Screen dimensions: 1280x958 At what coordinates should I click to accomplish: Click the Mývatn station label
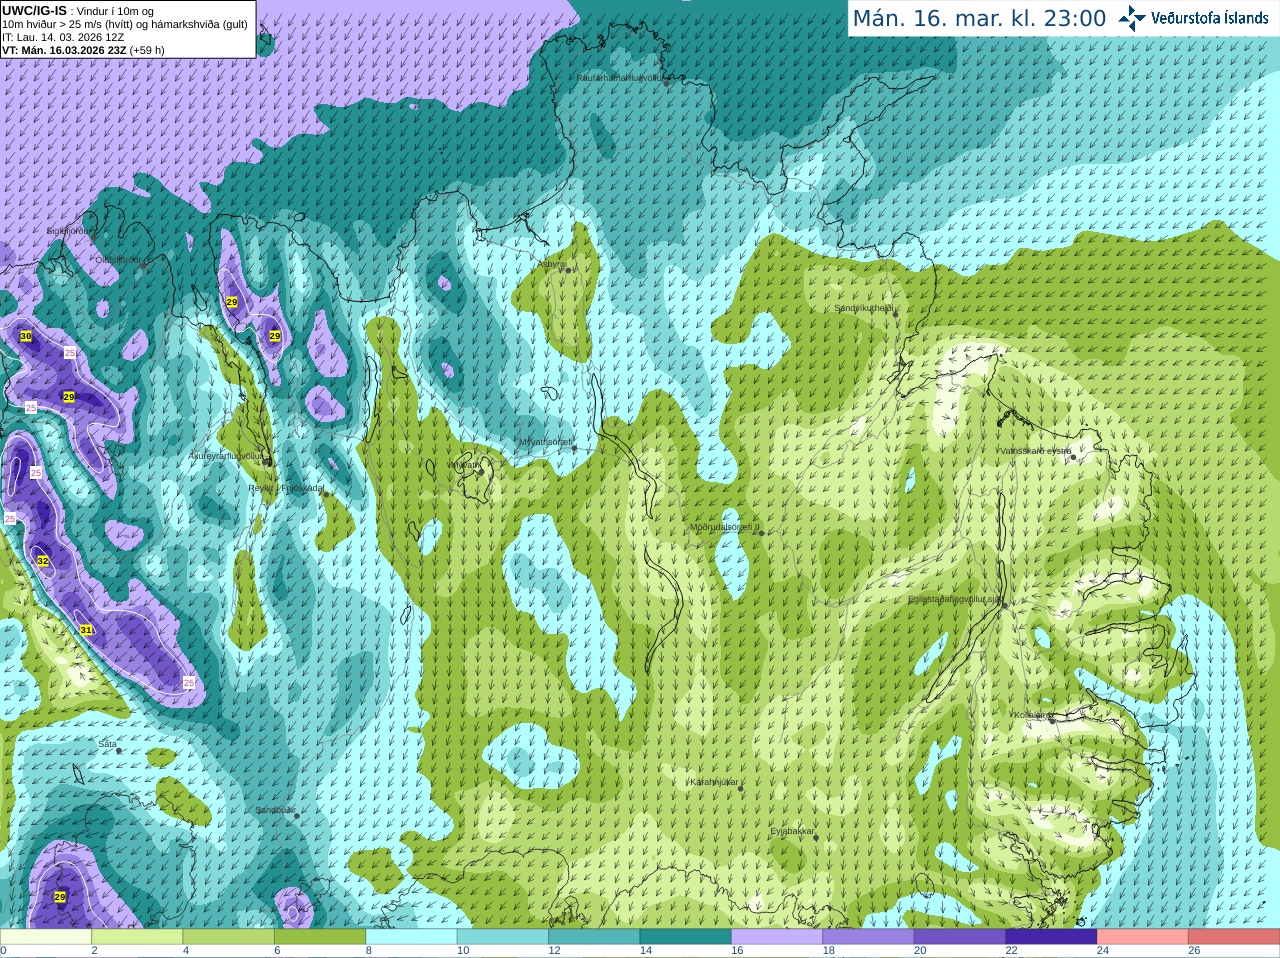pyautogui.click(x=465, y=465)
